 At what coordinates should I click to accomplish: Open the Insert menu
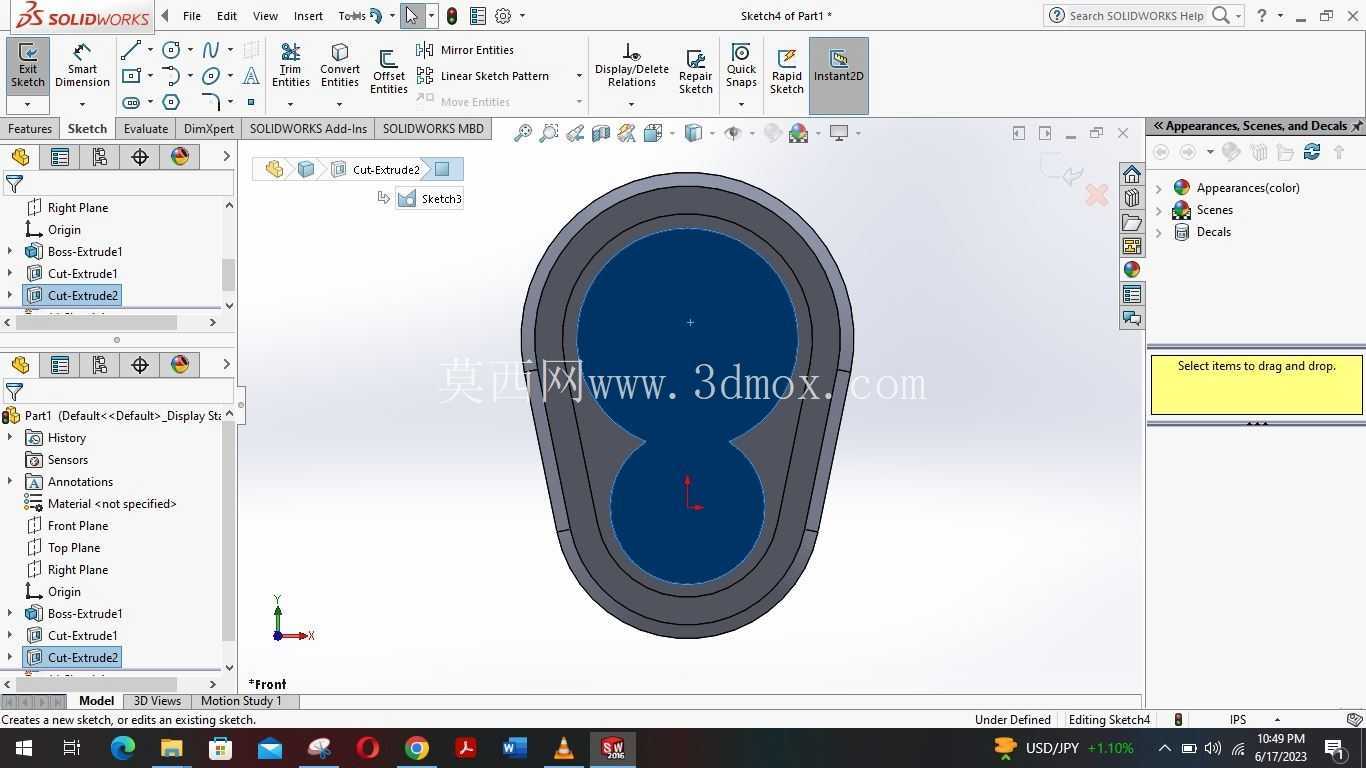coord(308,16)
